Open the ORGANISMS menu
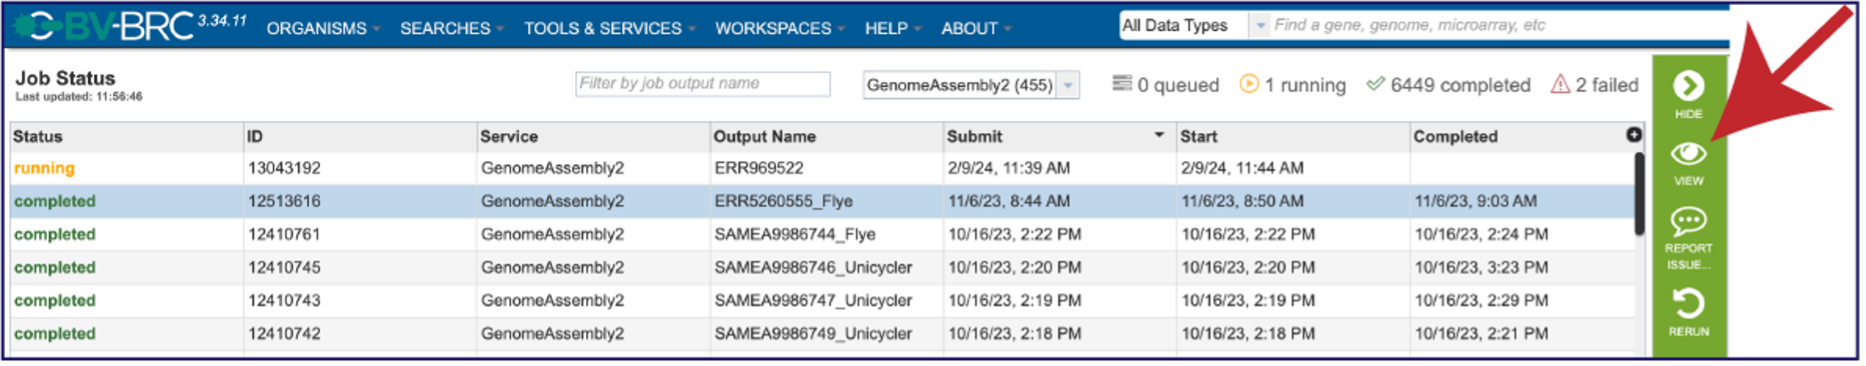 click(x=322, y=28)
